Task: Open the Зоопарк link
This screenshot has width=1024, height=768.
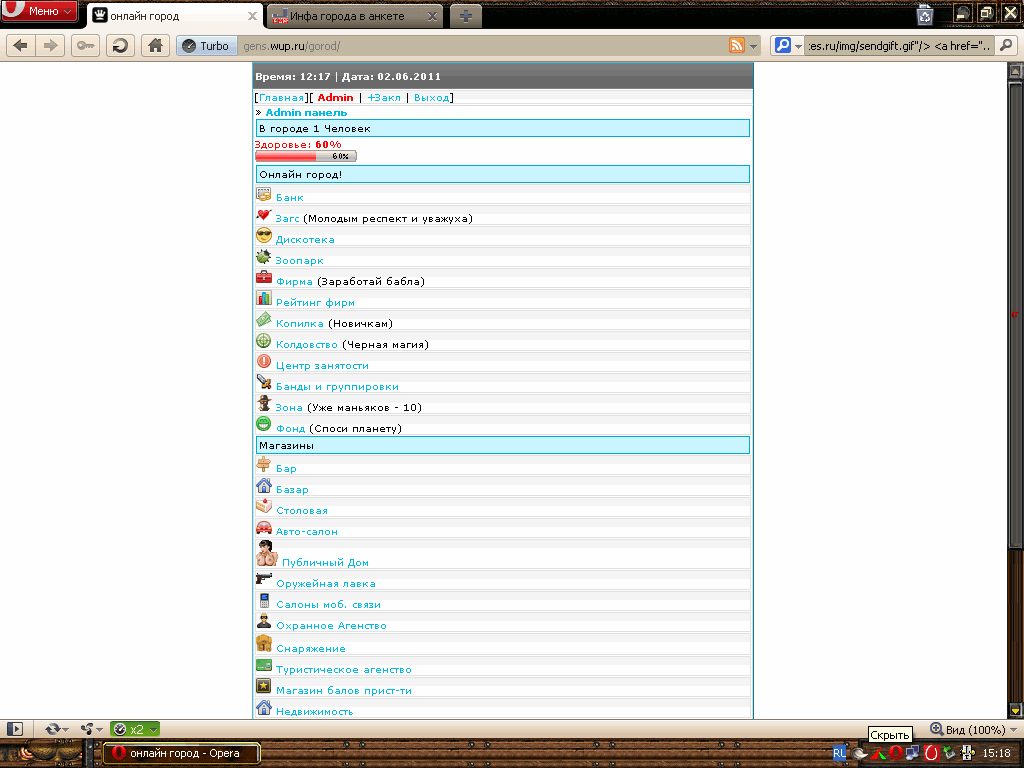Action: pos(299,260)
